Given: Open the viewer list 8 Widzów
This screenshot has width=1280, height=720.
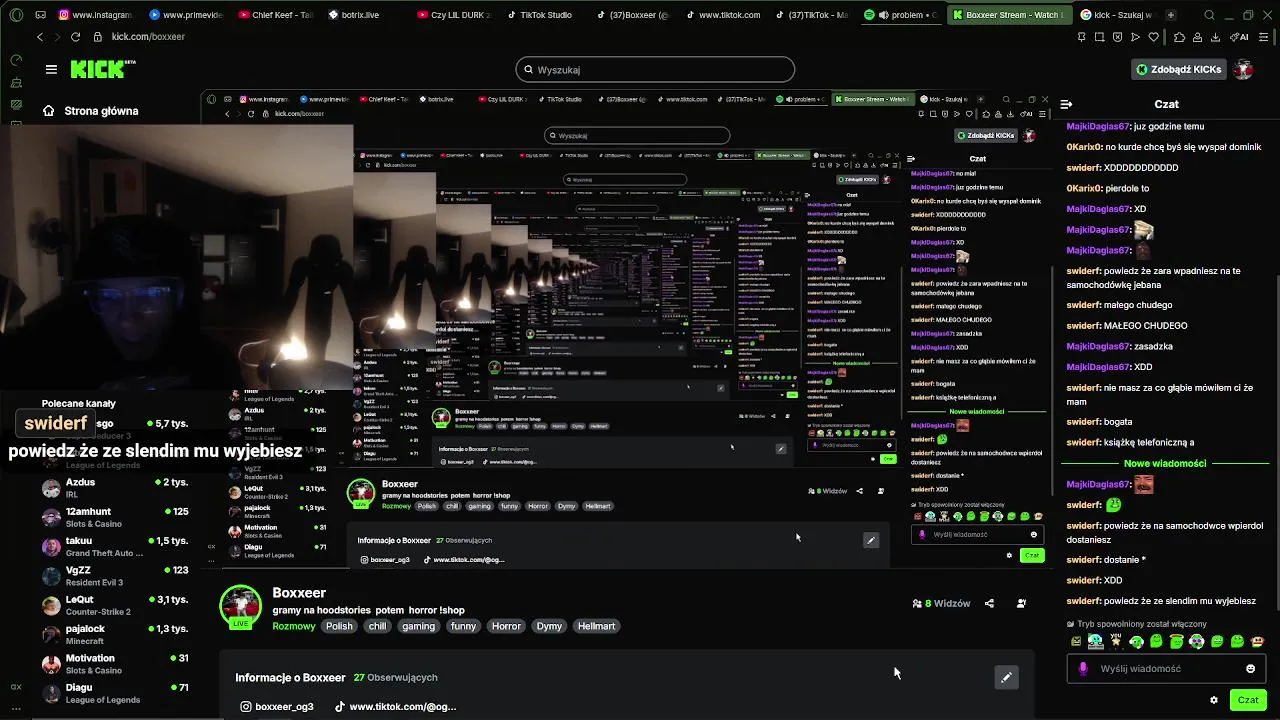Looking at the screenshot, I should (x=940, y=603).
